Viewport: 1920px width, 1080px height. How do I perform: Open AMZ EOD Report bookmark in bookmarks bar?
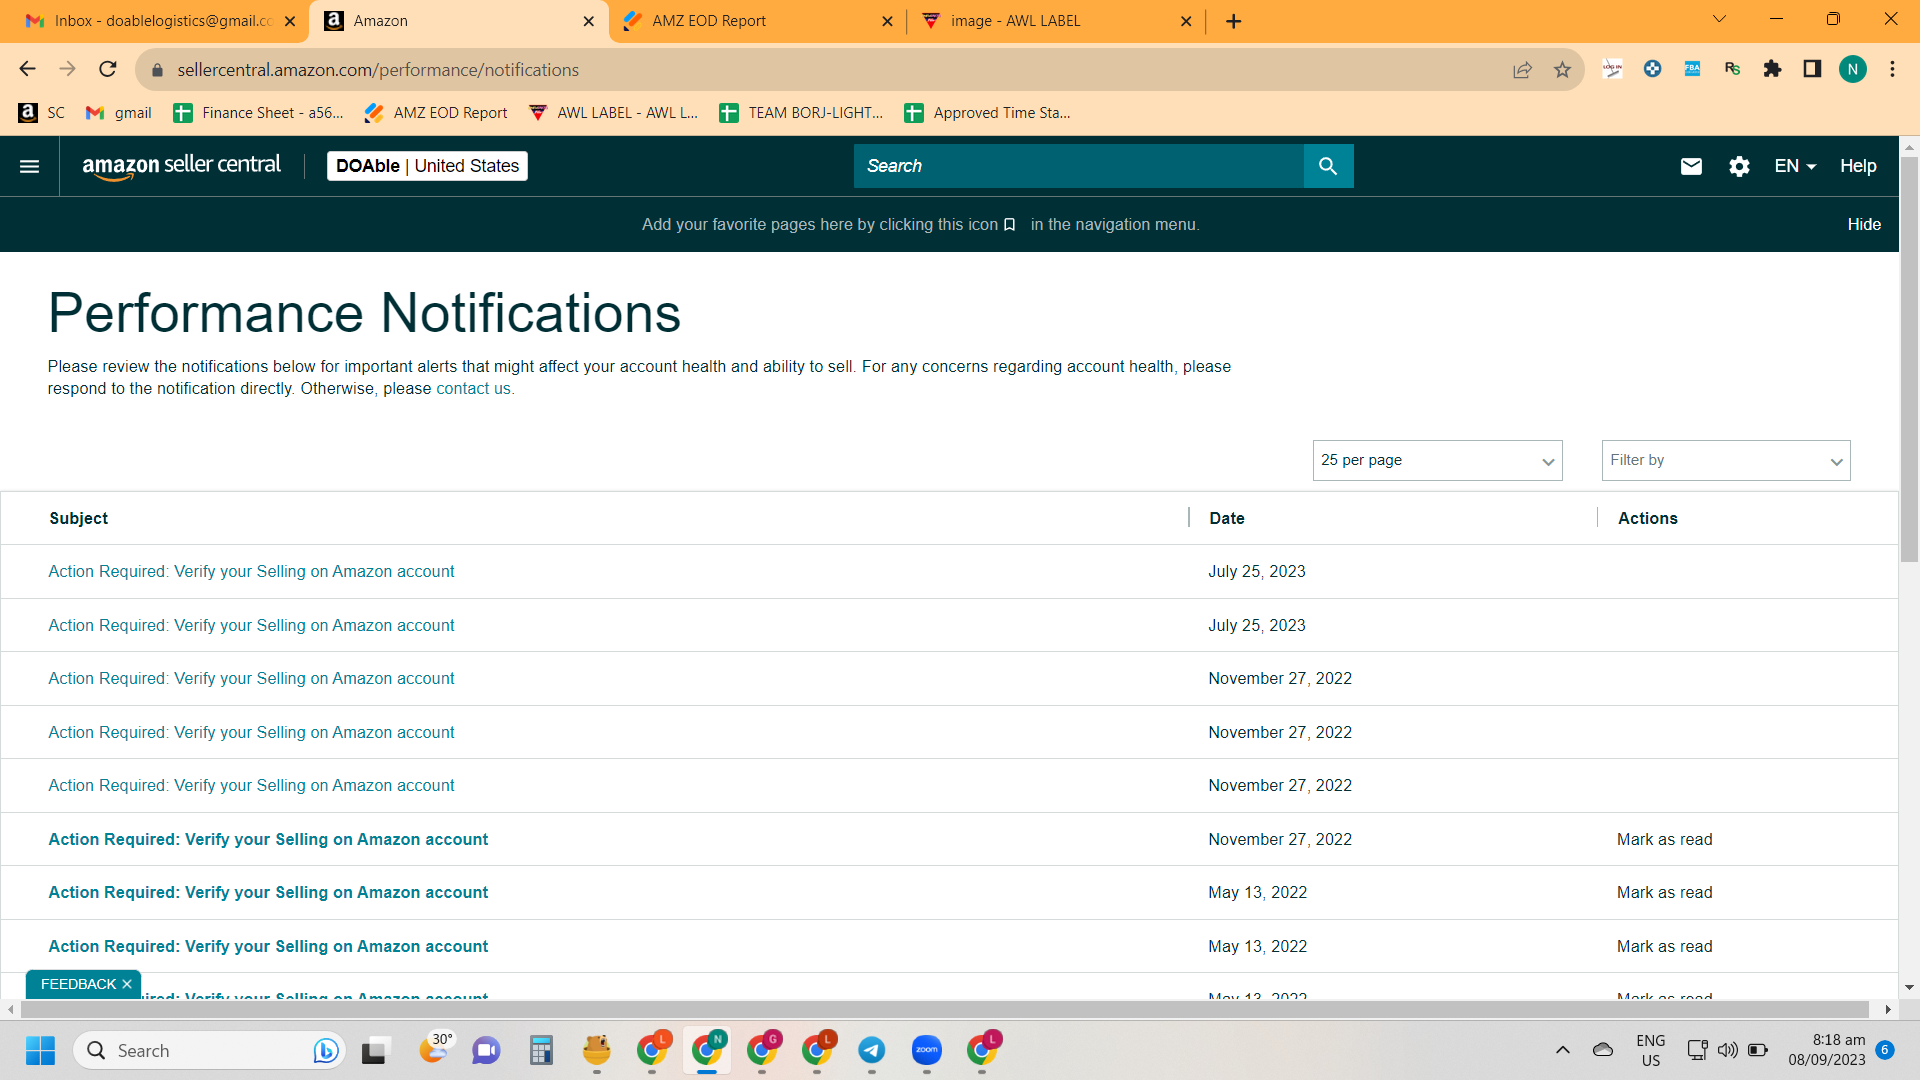(435, 113)
